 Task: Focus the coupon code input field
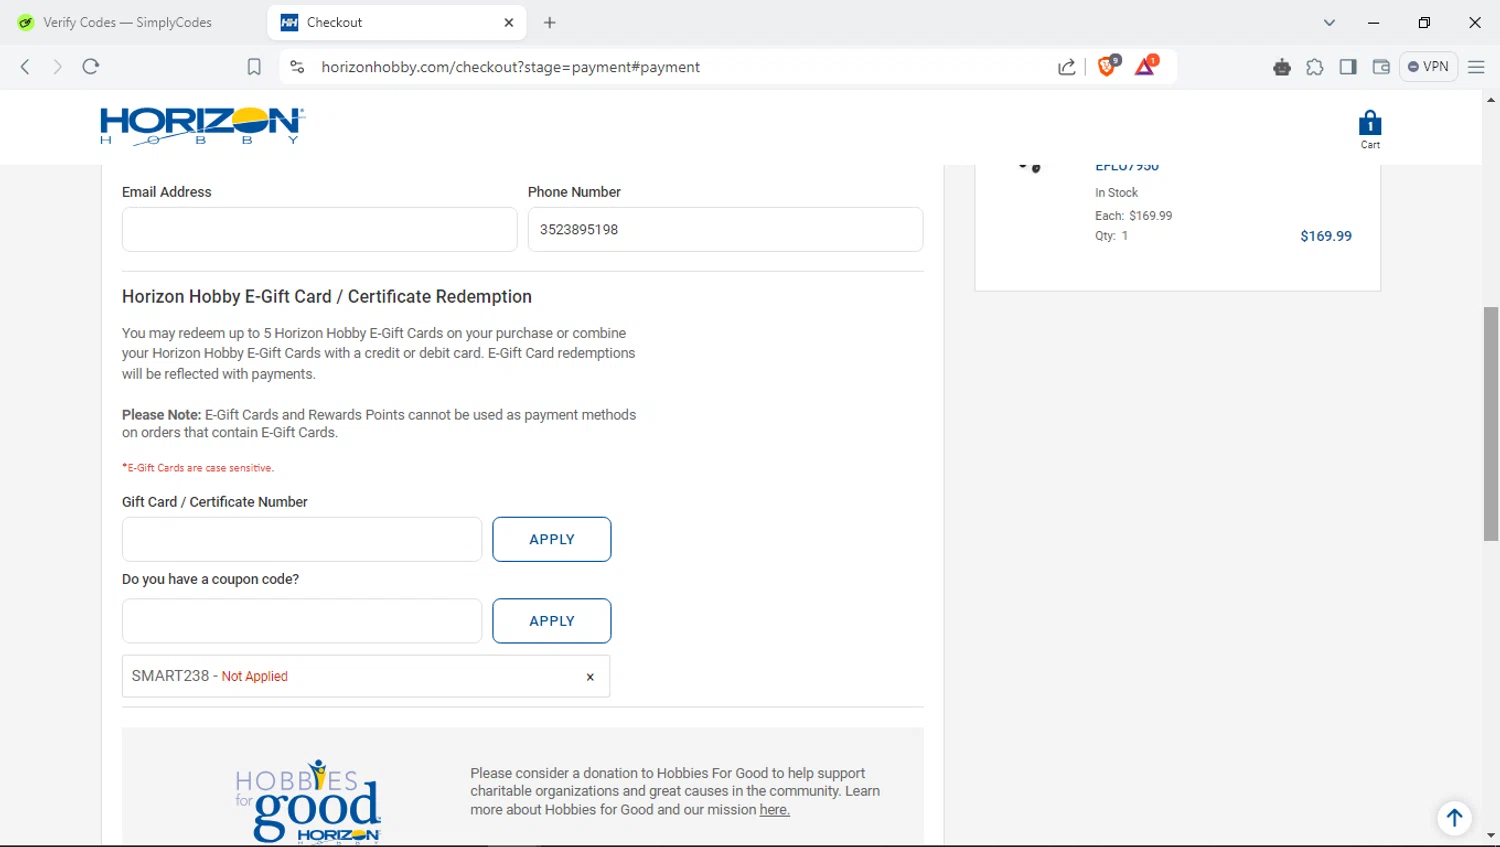point(302,621)
